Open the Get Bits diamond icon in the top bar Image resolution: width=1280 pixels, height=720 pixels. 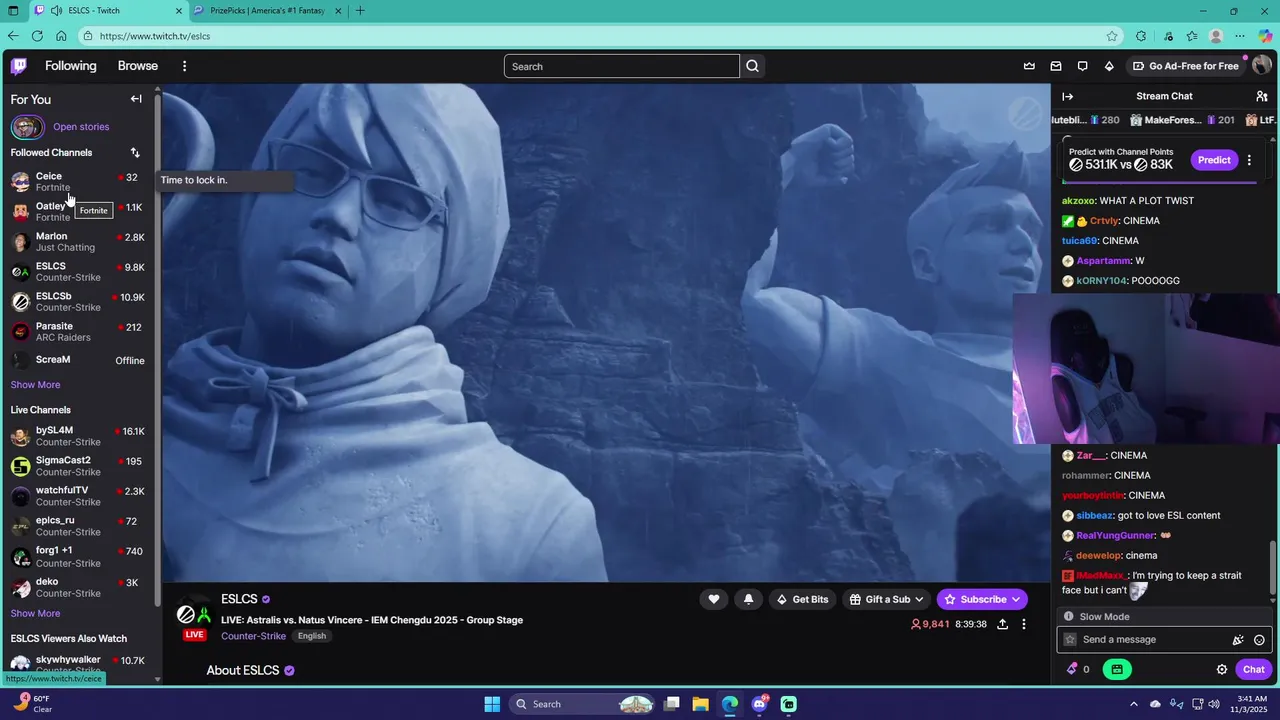click(x=1109, y=66)
